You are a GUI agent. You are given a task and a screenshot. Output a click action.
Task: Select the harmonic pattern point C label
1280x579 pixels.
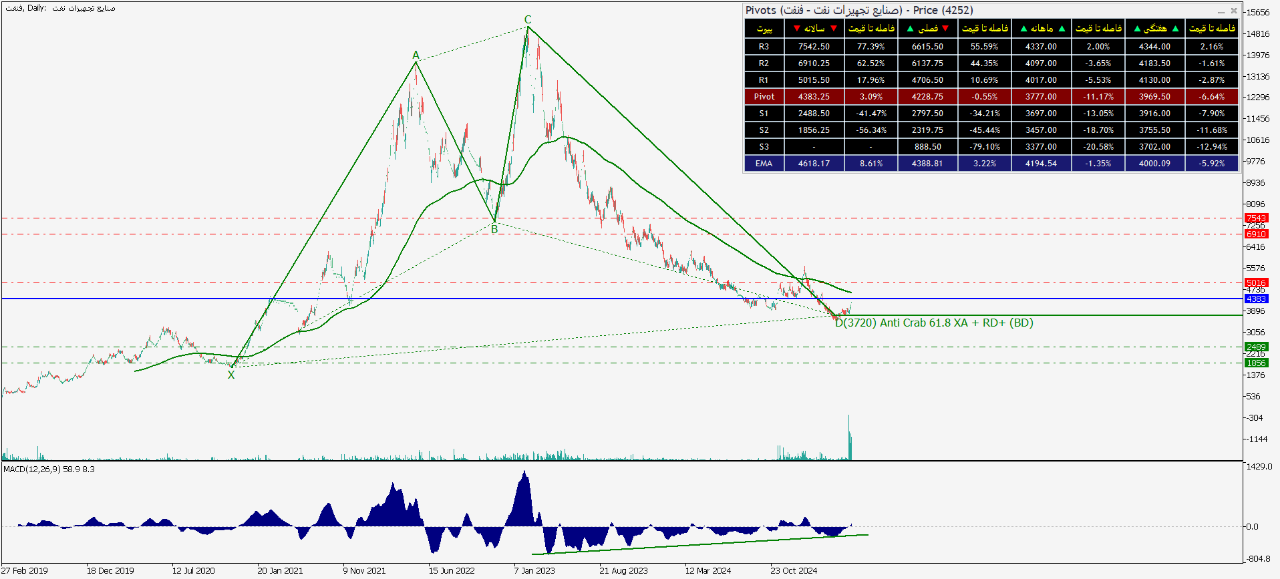pyautogui.click(x=527, y=20)
